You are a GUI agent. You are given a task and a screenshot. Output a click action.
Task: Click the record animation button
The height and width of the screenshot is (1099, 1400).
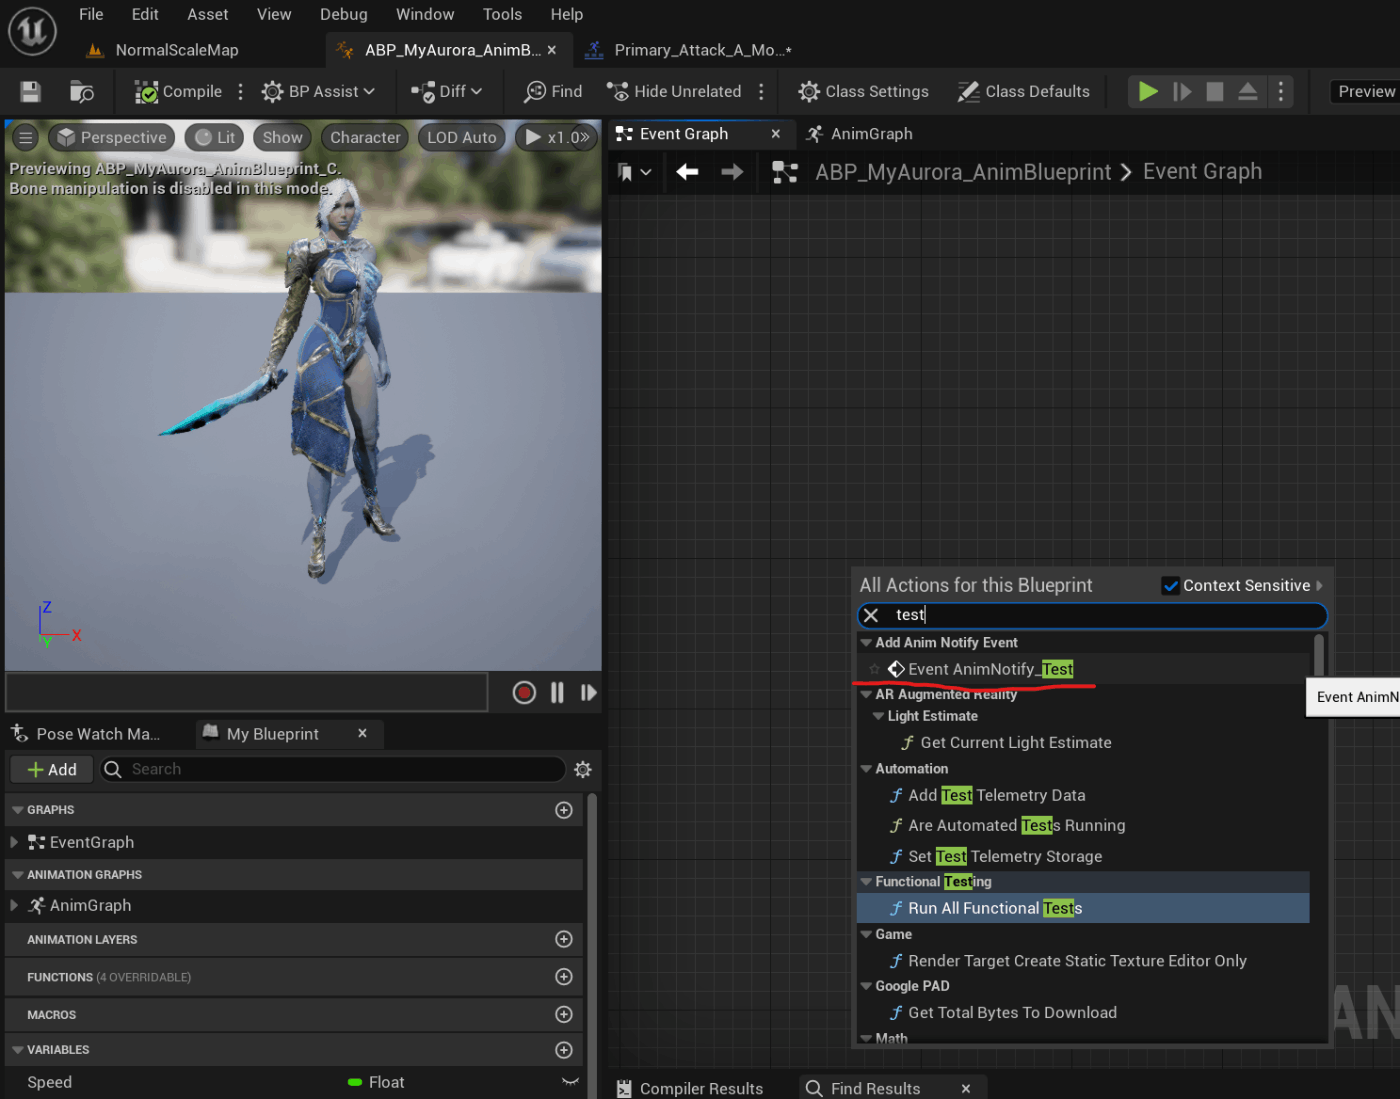pyautogui.click(x=524, y=692)
